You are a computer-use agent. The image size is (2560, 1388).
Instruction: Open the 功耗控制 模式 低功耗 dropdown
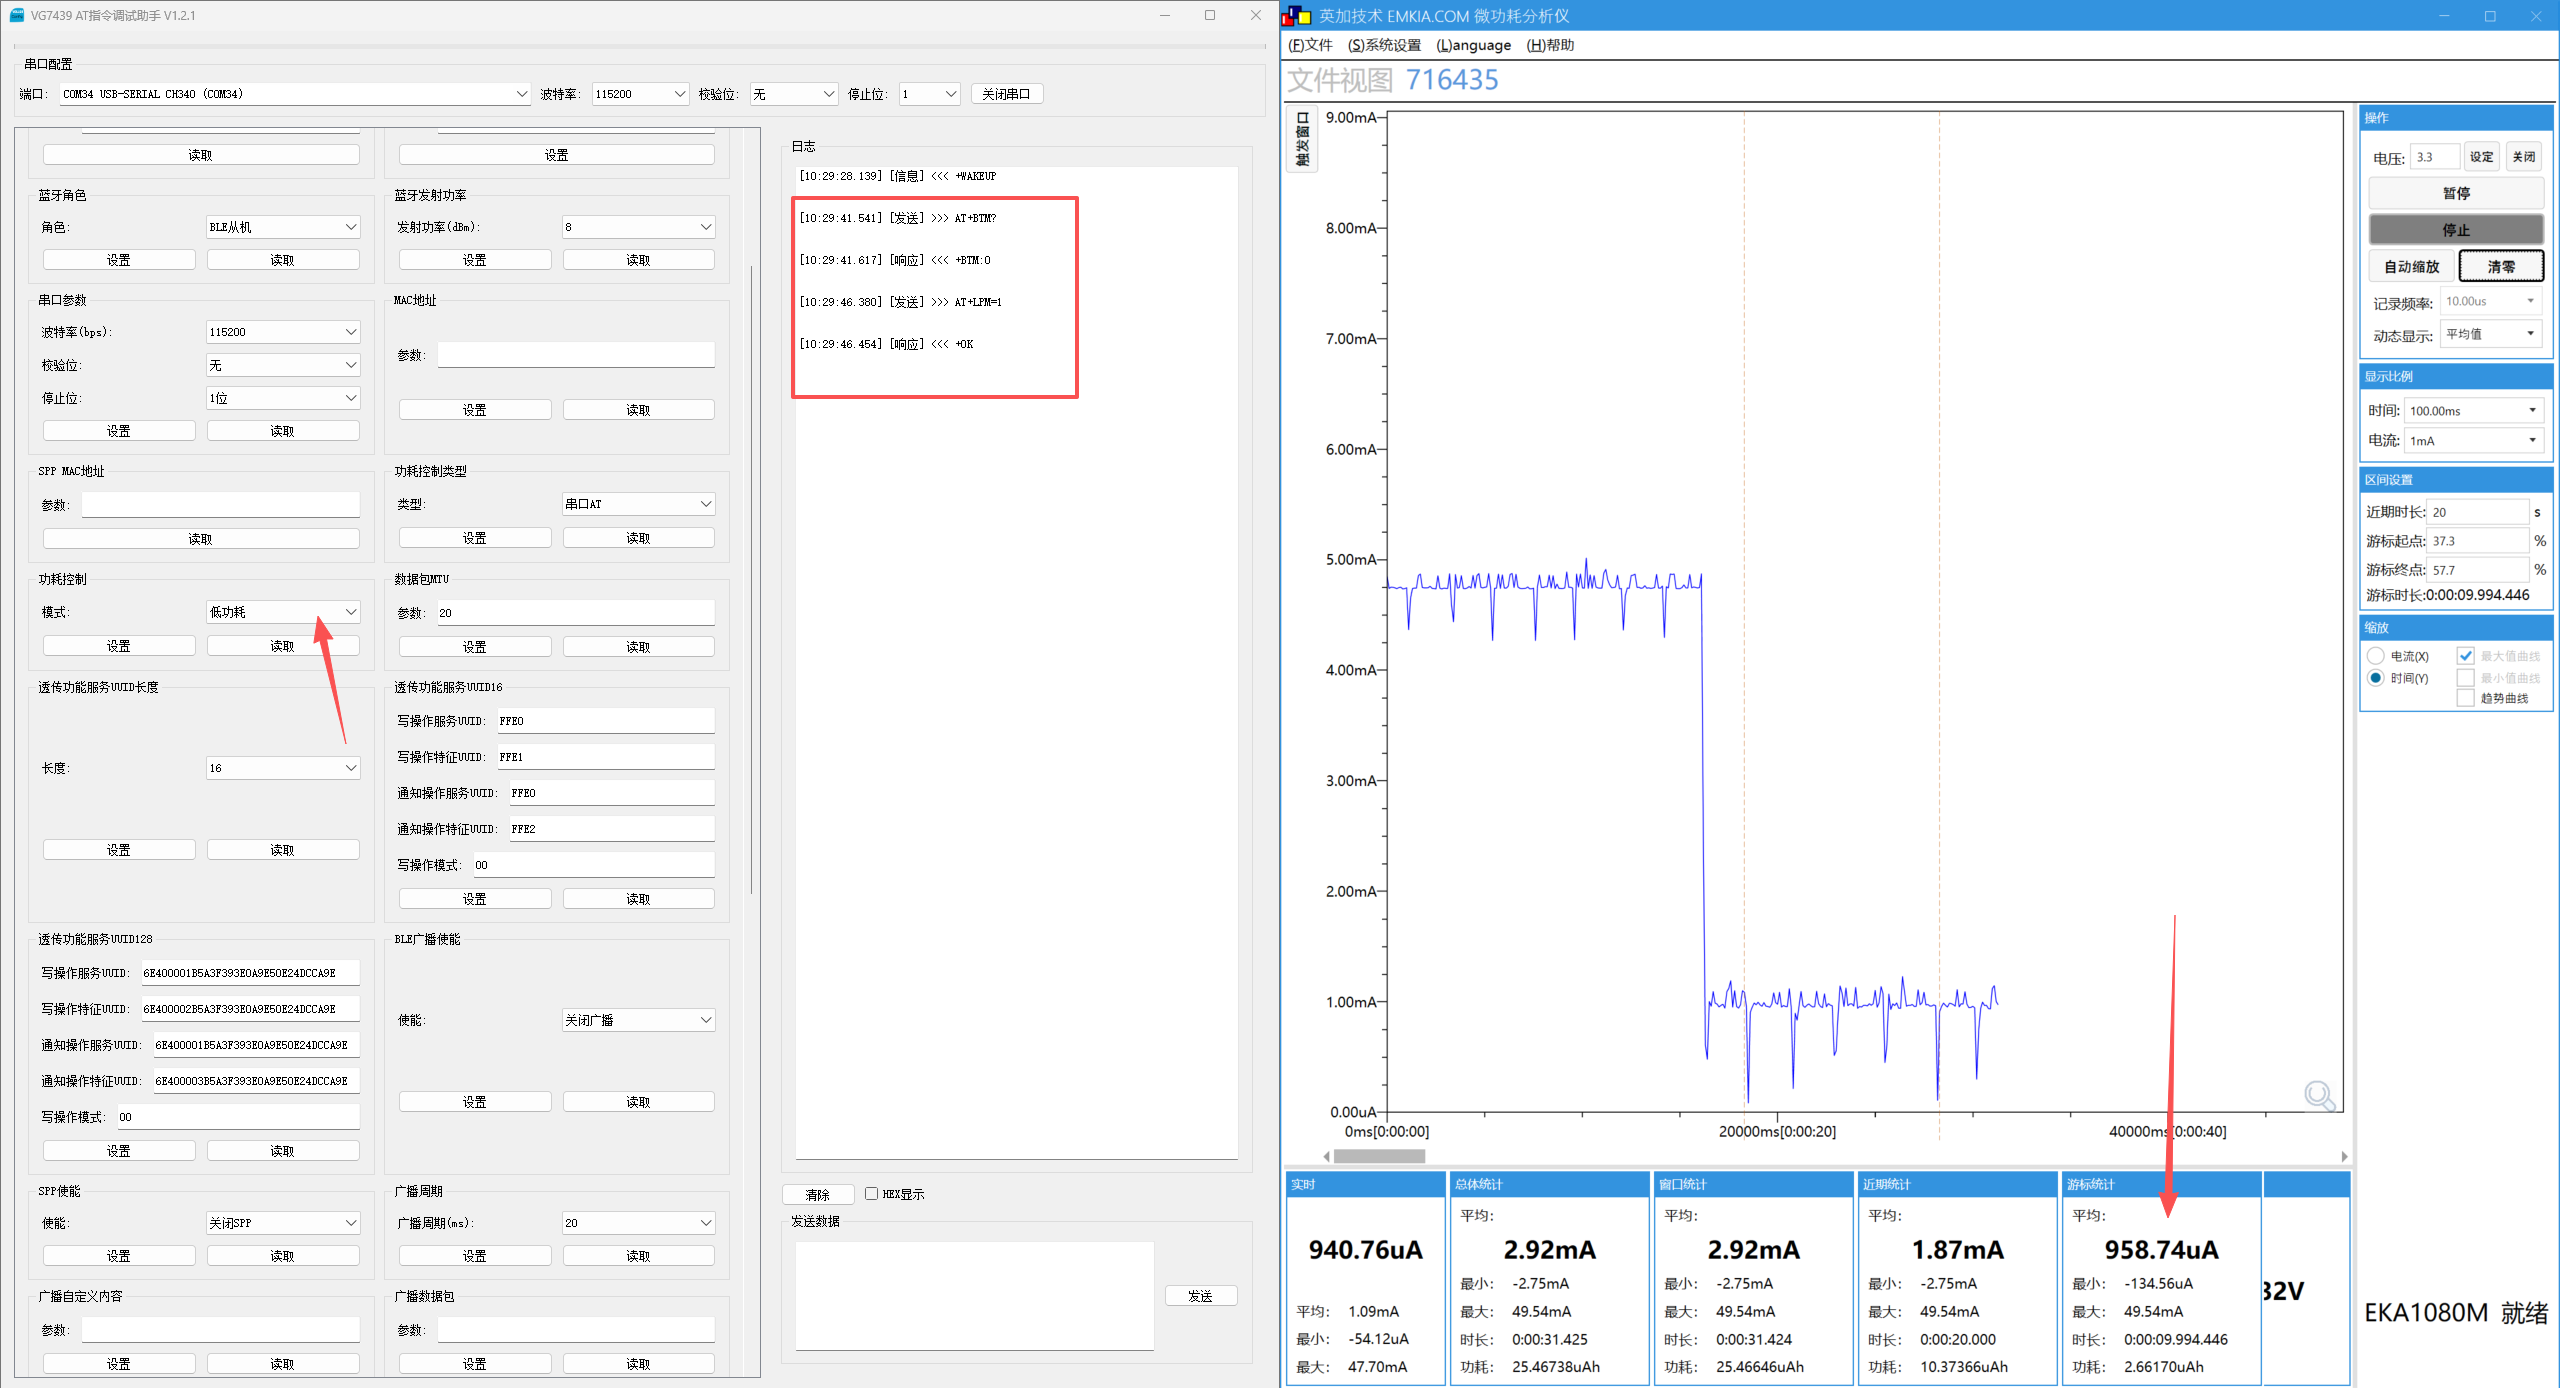pos(283,612)
